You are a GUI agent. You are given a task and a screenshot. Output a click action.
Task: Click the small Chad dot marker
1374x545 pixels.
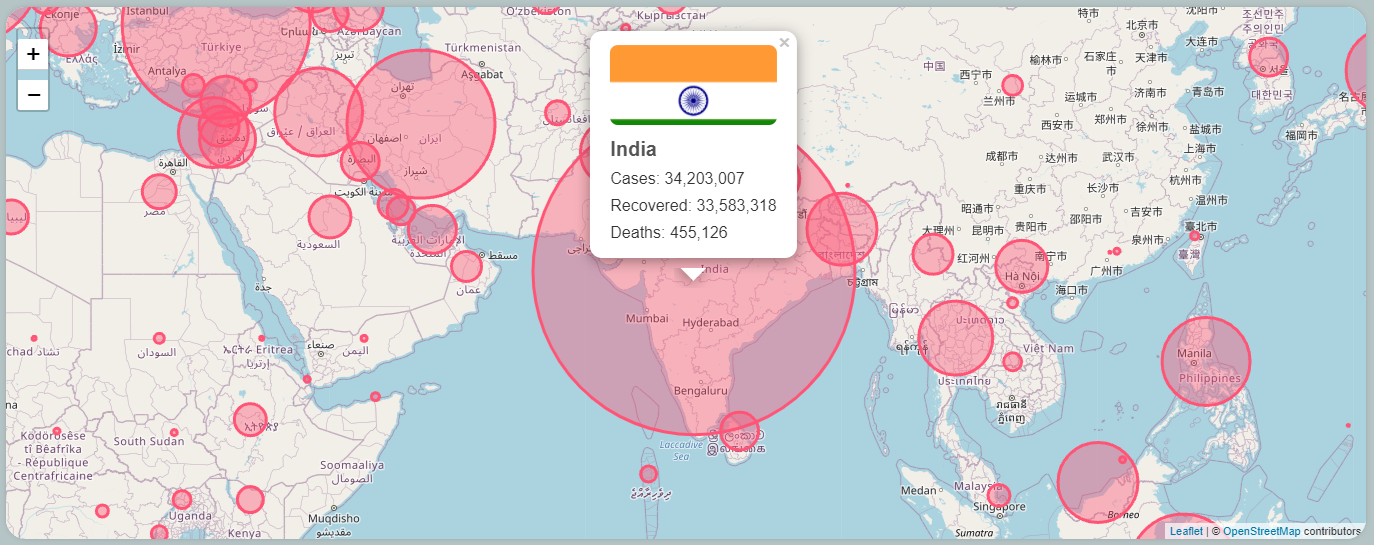pyautogui.click(x=34, y=338)
